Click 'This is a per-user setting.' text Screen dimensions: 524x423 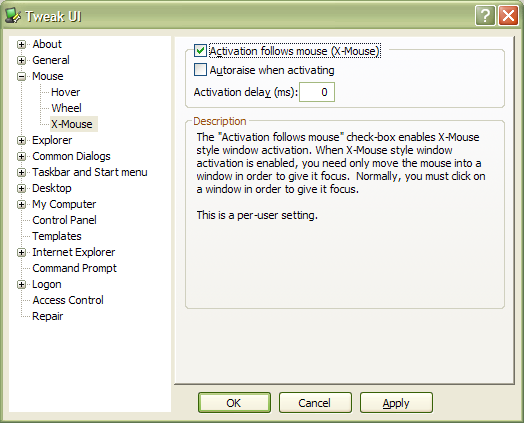point(257,215)
